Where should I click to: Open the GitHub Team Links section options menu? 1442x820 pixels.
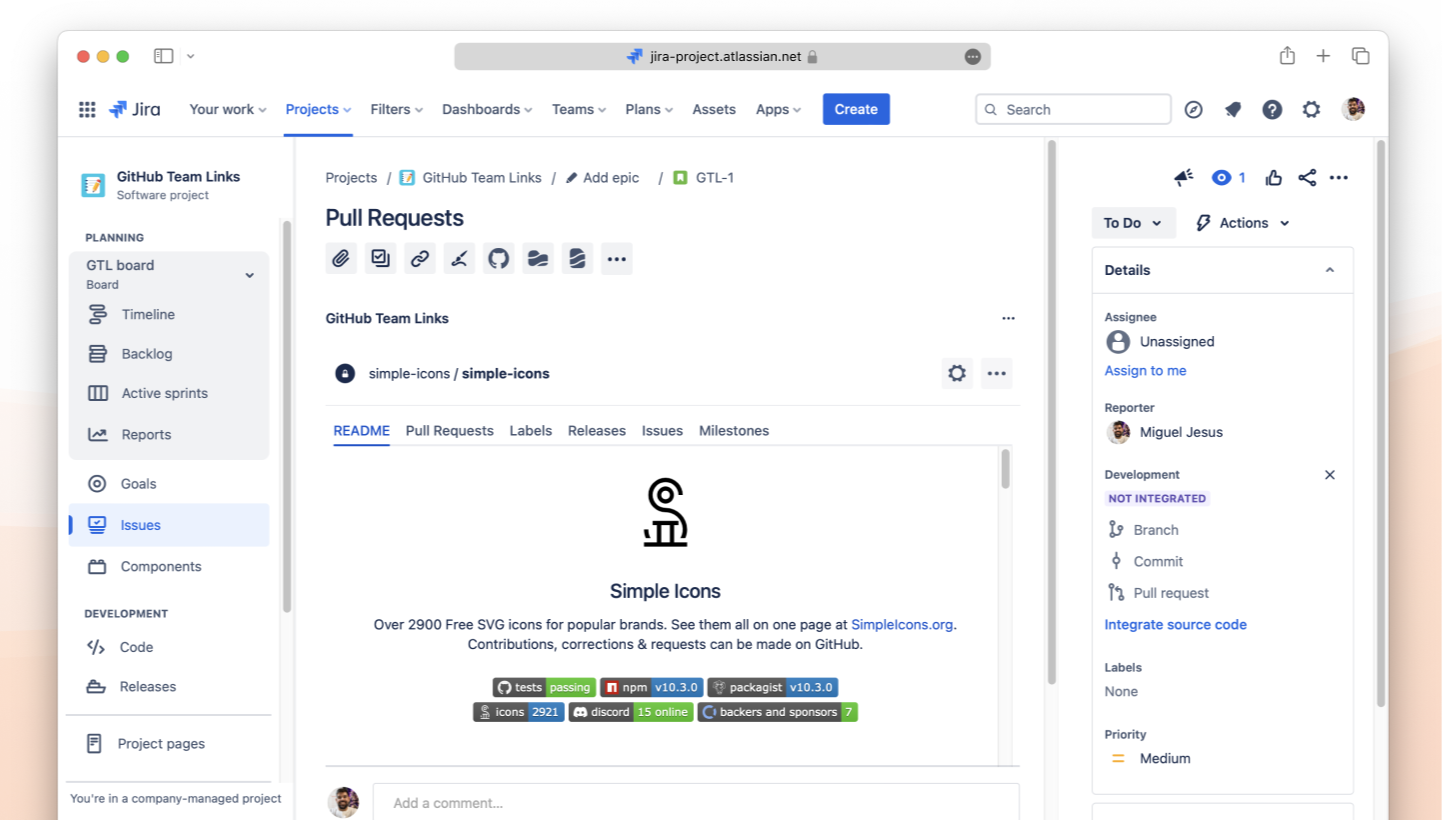pyautogui.click(x=1008, y=318)
